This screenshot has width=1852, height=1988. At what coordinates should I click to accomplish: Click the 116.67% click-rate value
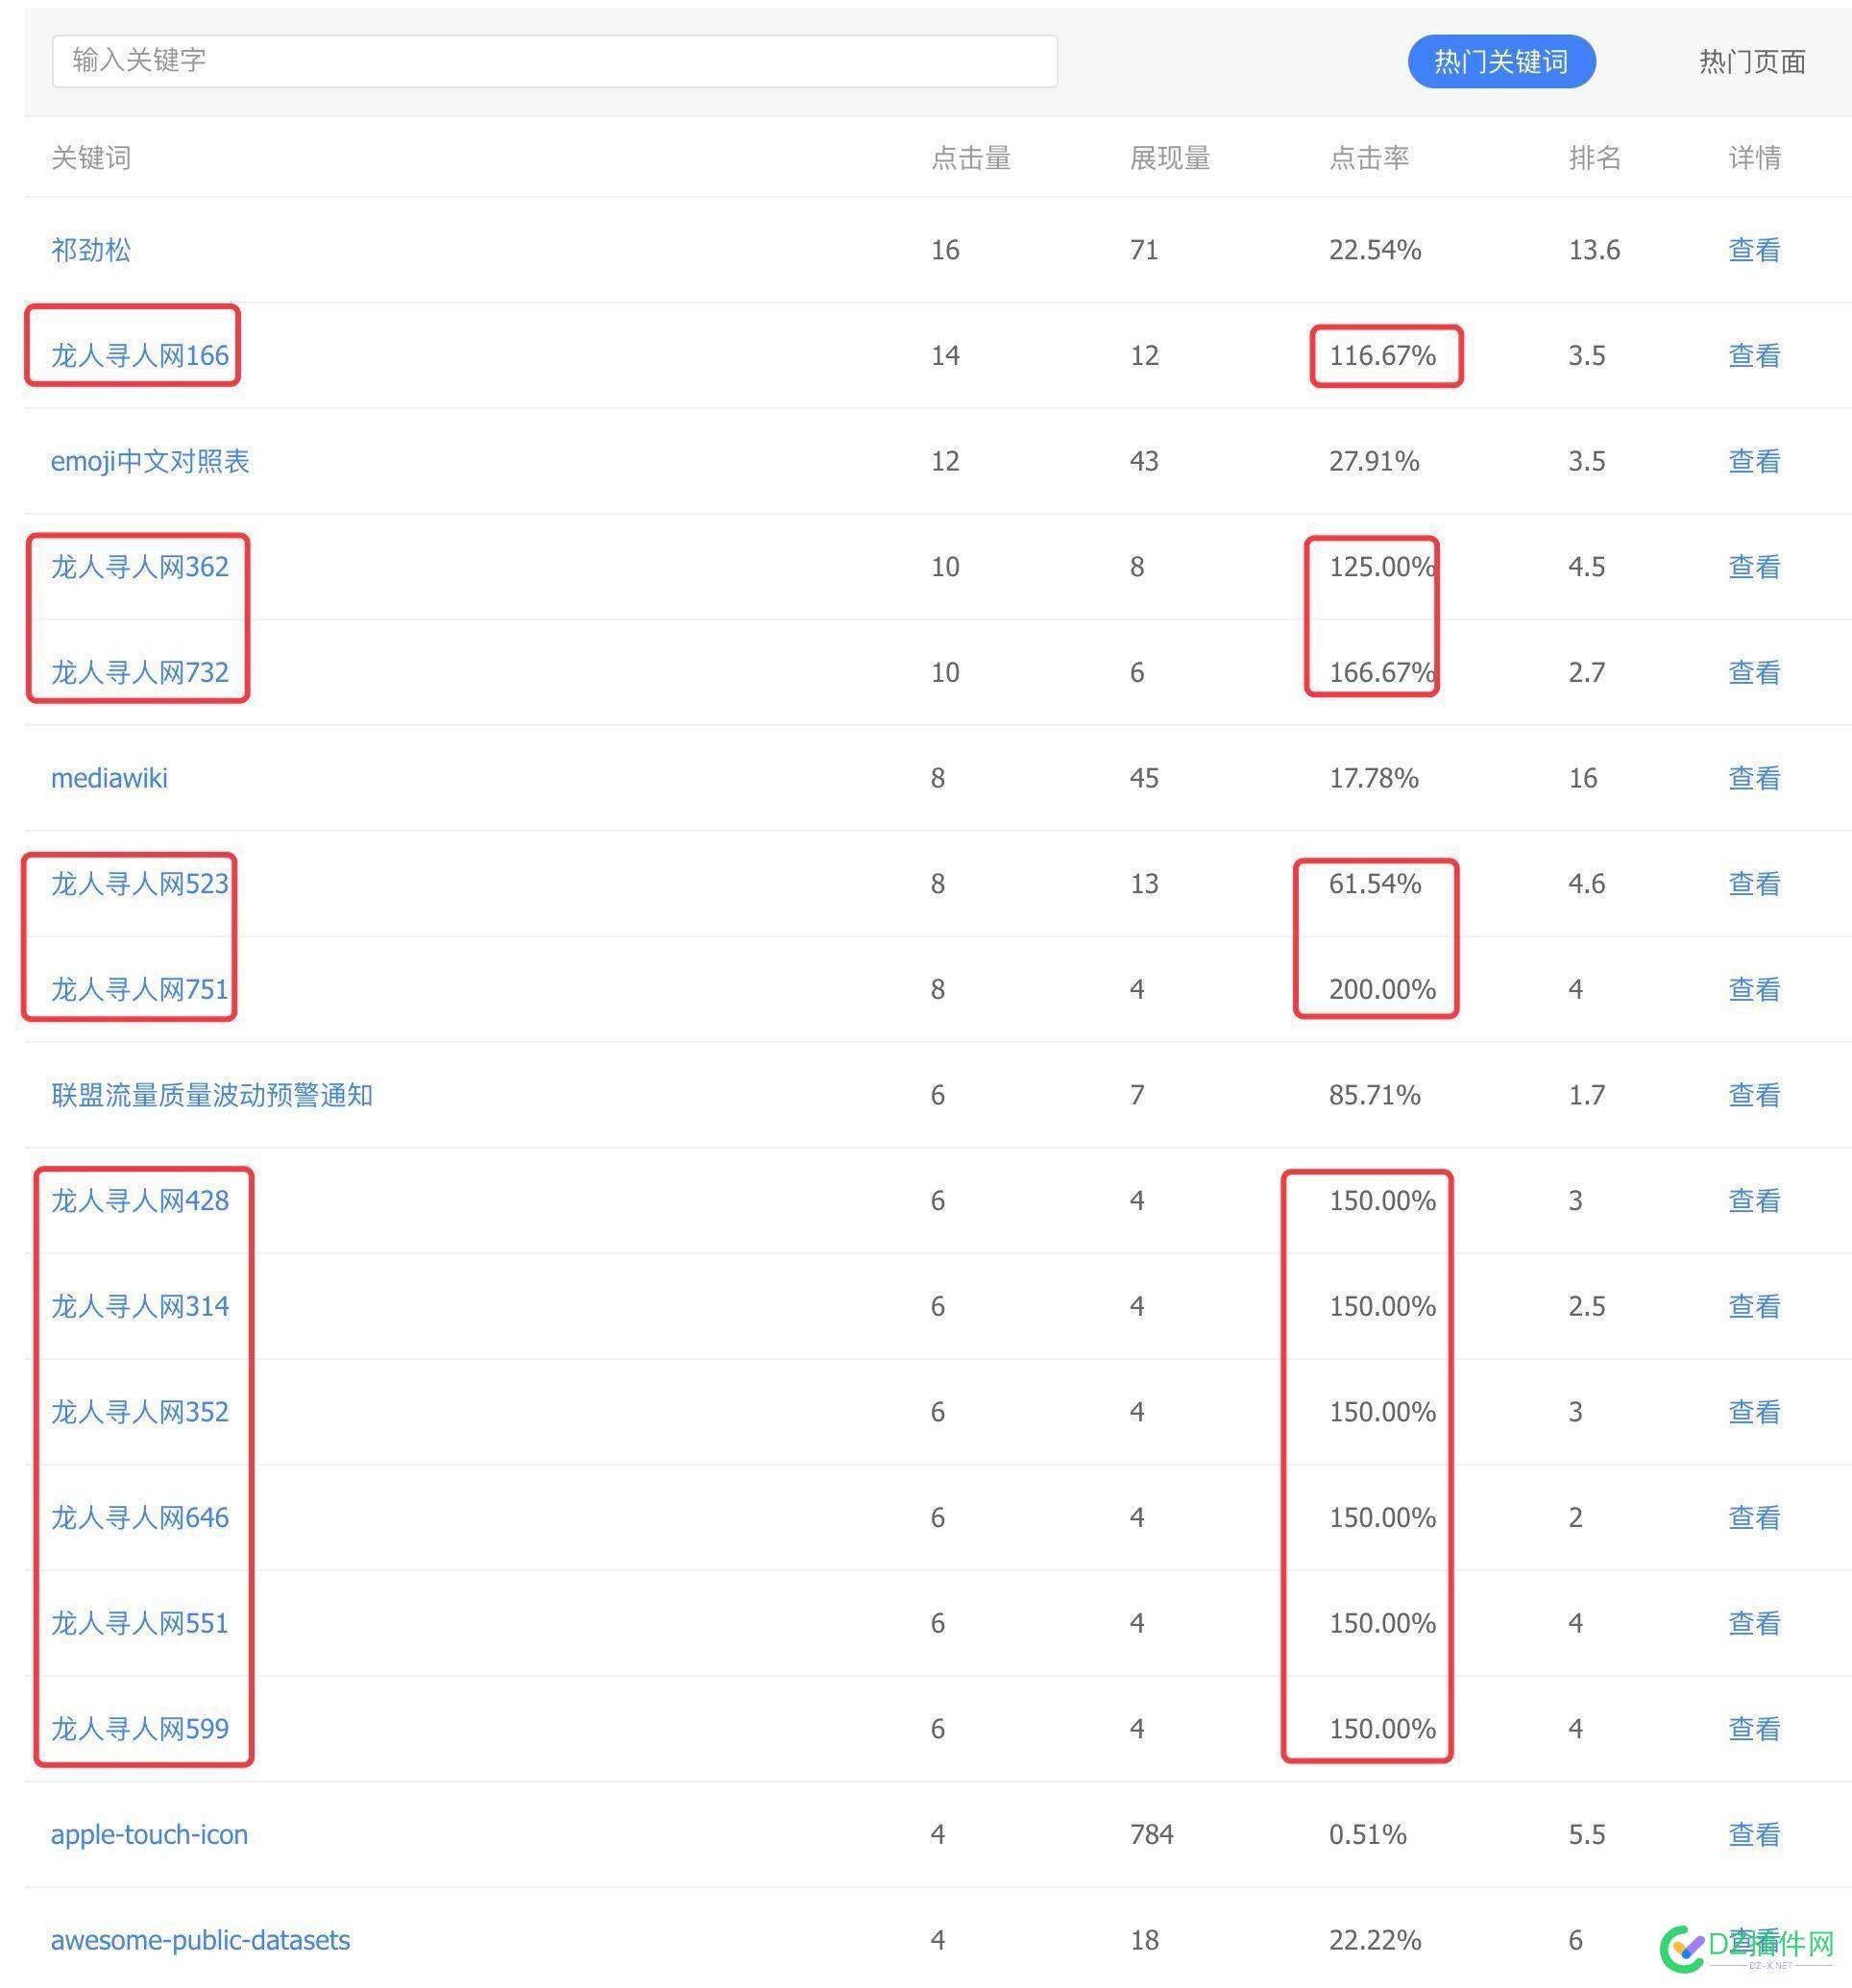[x=1381, y=356]
